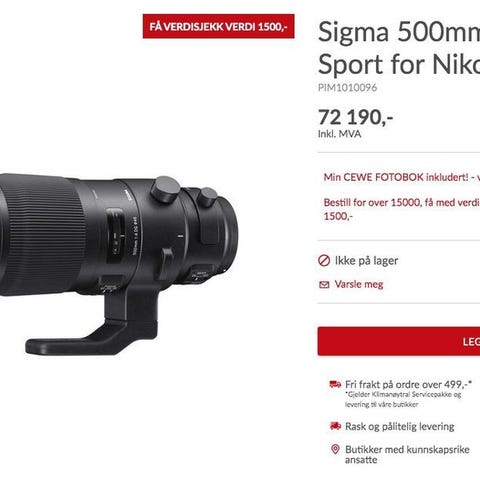This screenshot has height=480, width=480.
Task: Open the Bestill for over 15000 promotion
Action: point(402,209)
